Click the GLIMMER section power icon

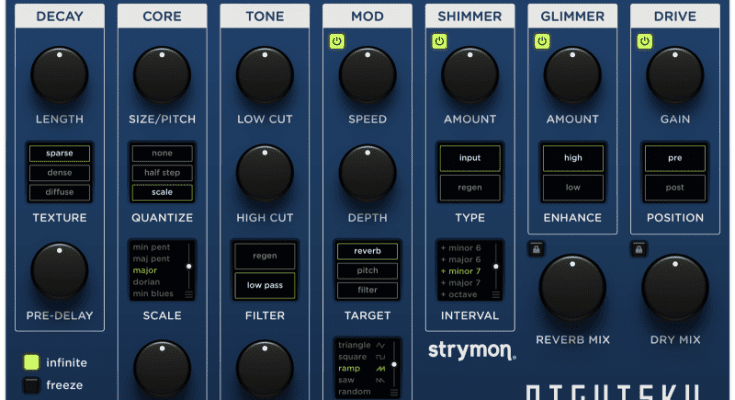click(x=542, y=41)
